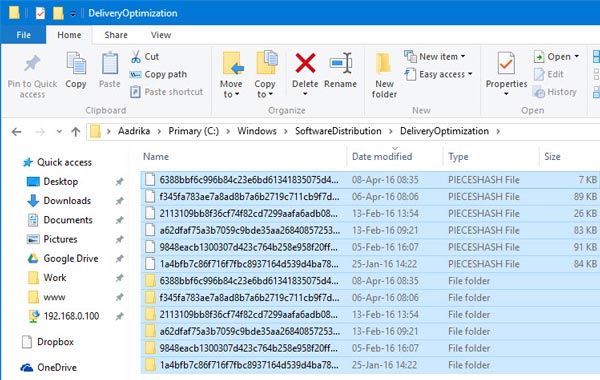The width and height of the screenshot is (600, 380).
Task: Click the Paste clipboard icon
Action: tap(110, 63)
